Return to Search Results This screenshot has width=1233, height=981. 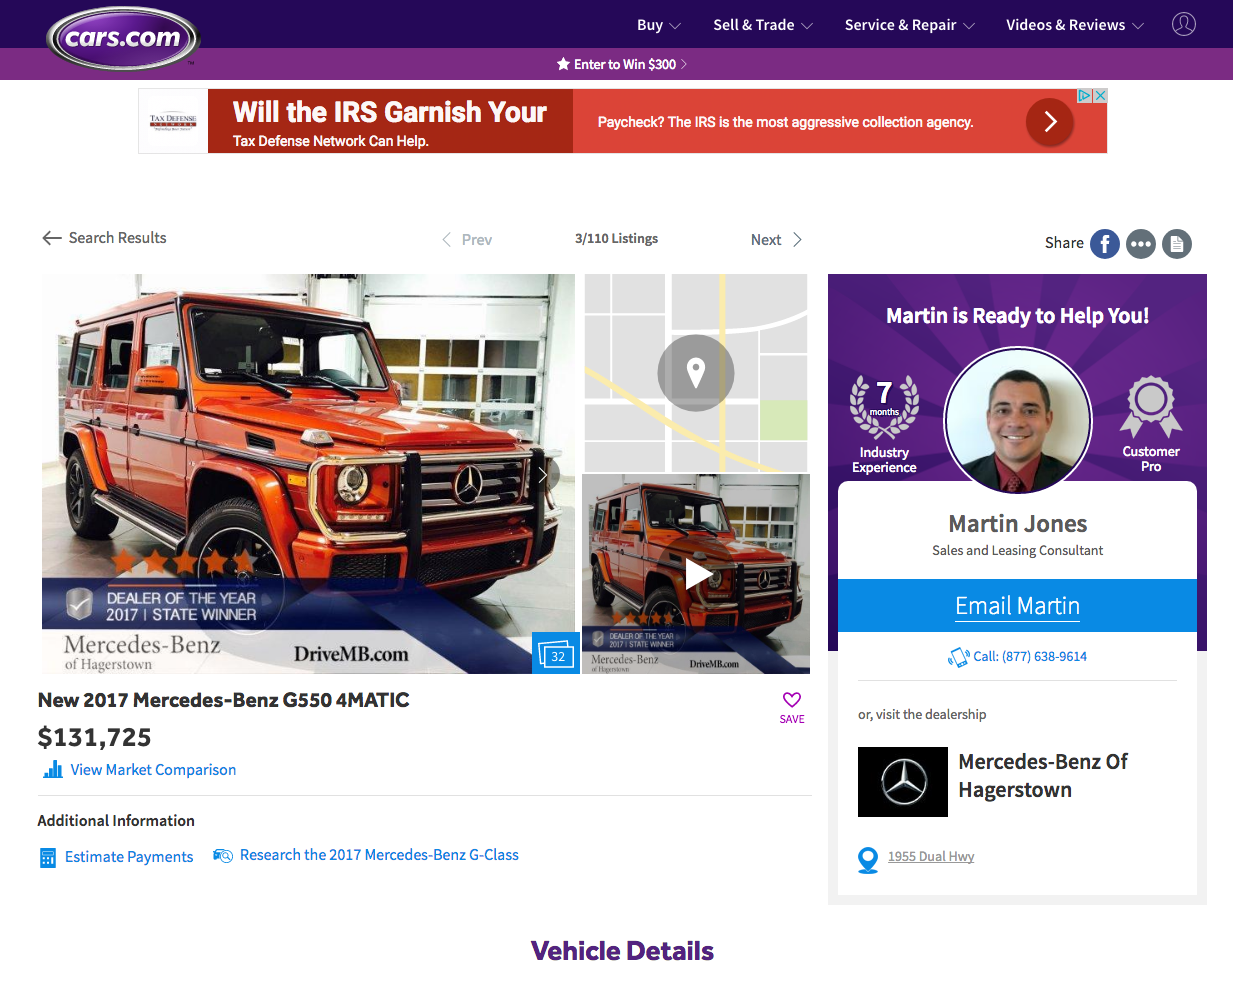pos(117,238)
